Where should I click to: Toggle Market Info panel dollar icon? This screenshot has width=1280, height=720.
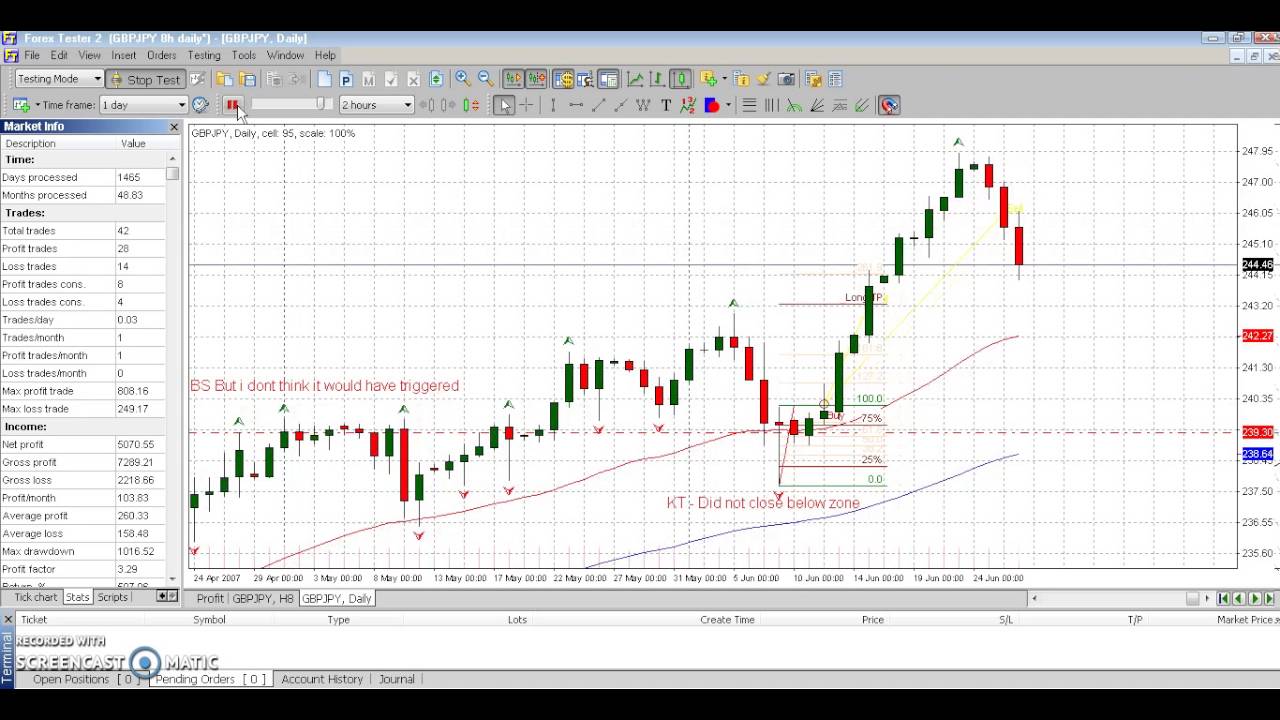click(563, 79)
